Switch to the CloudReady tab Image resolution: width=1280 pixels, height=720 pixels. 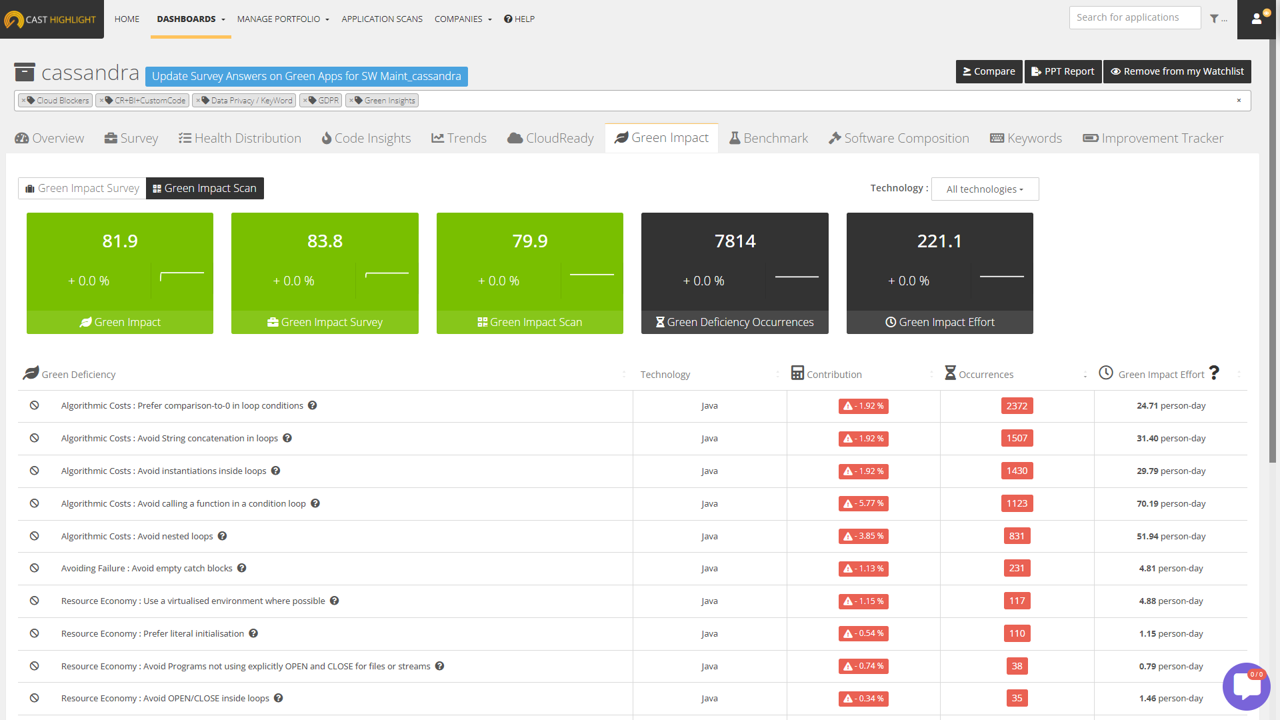550,138
